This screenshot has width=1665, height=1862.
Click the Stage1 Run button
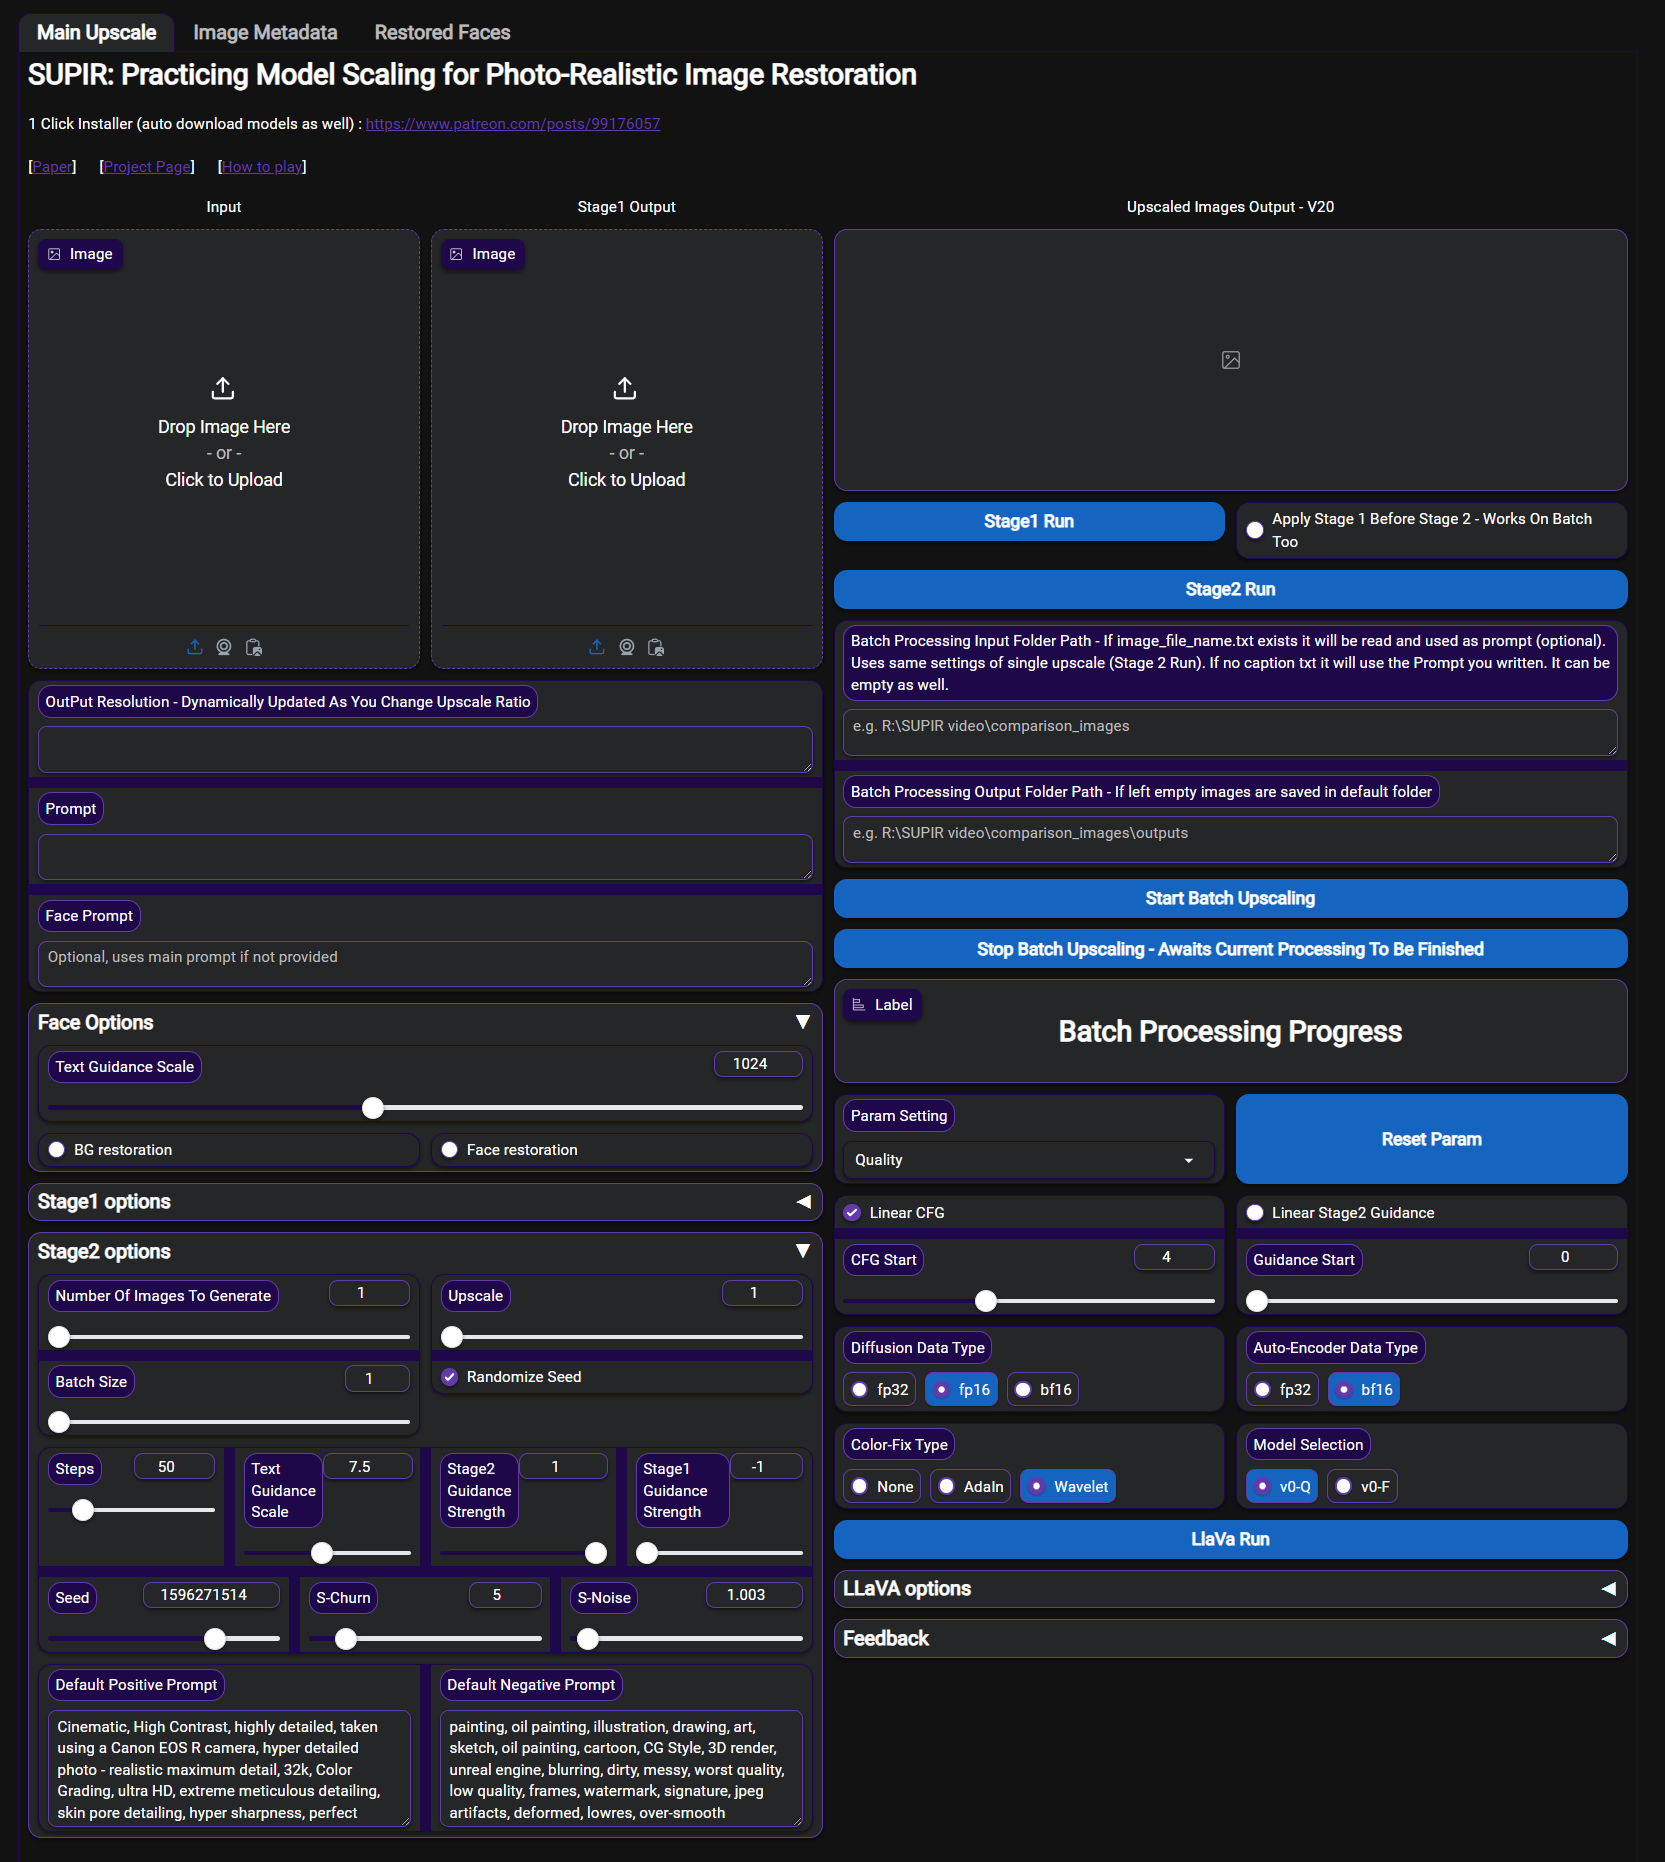pyautogui.click(x=1029, y=522)
